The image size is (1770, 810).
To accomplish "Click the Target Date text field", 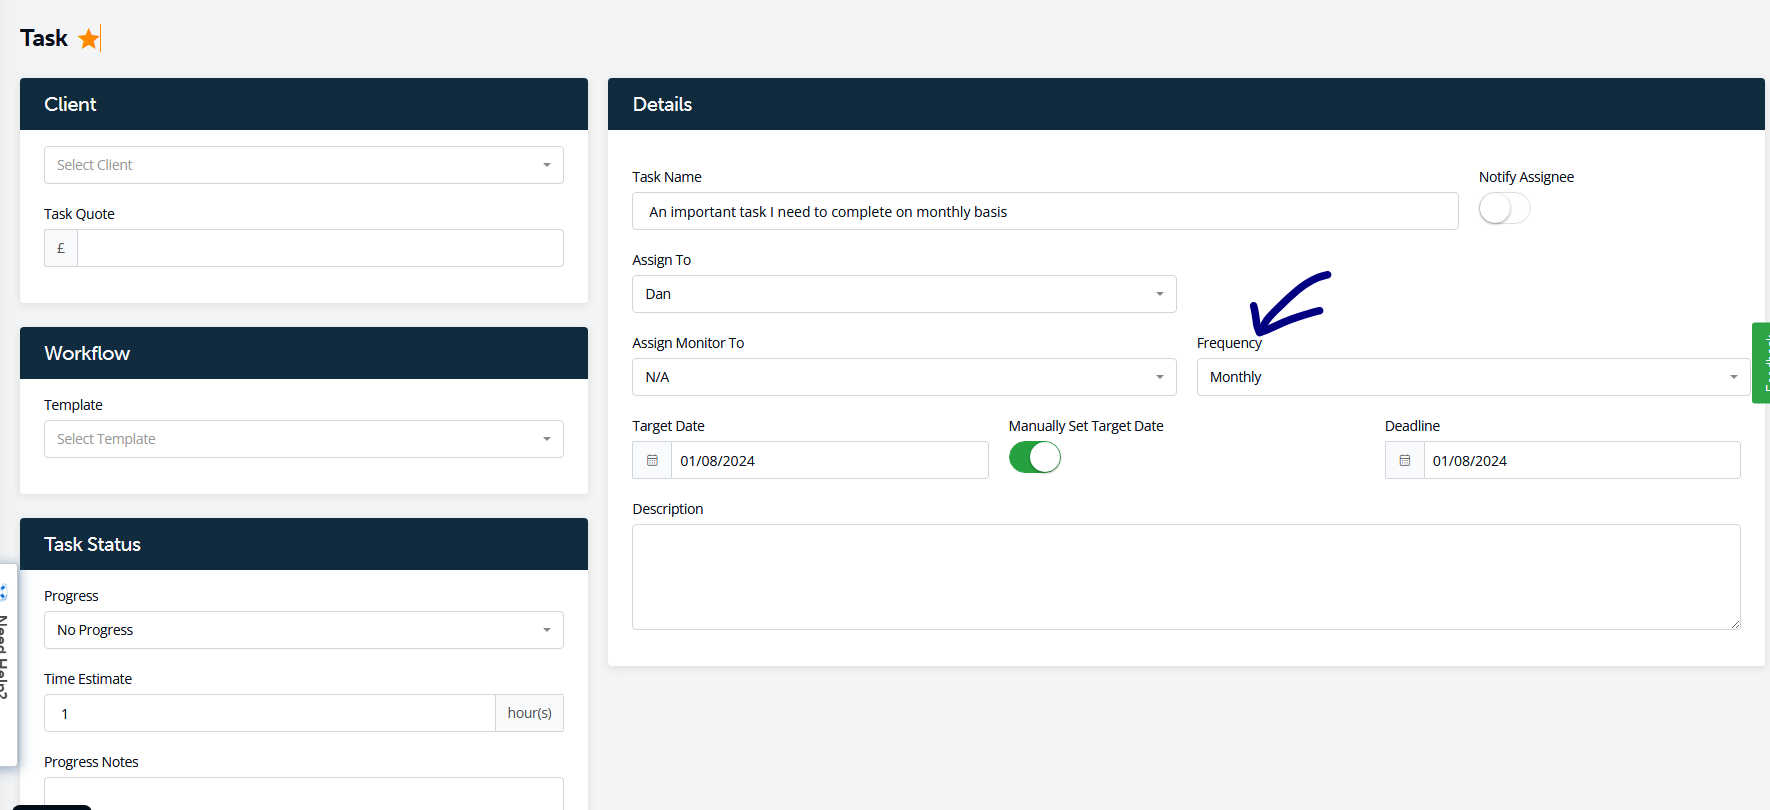I will (x=828, y=460).
